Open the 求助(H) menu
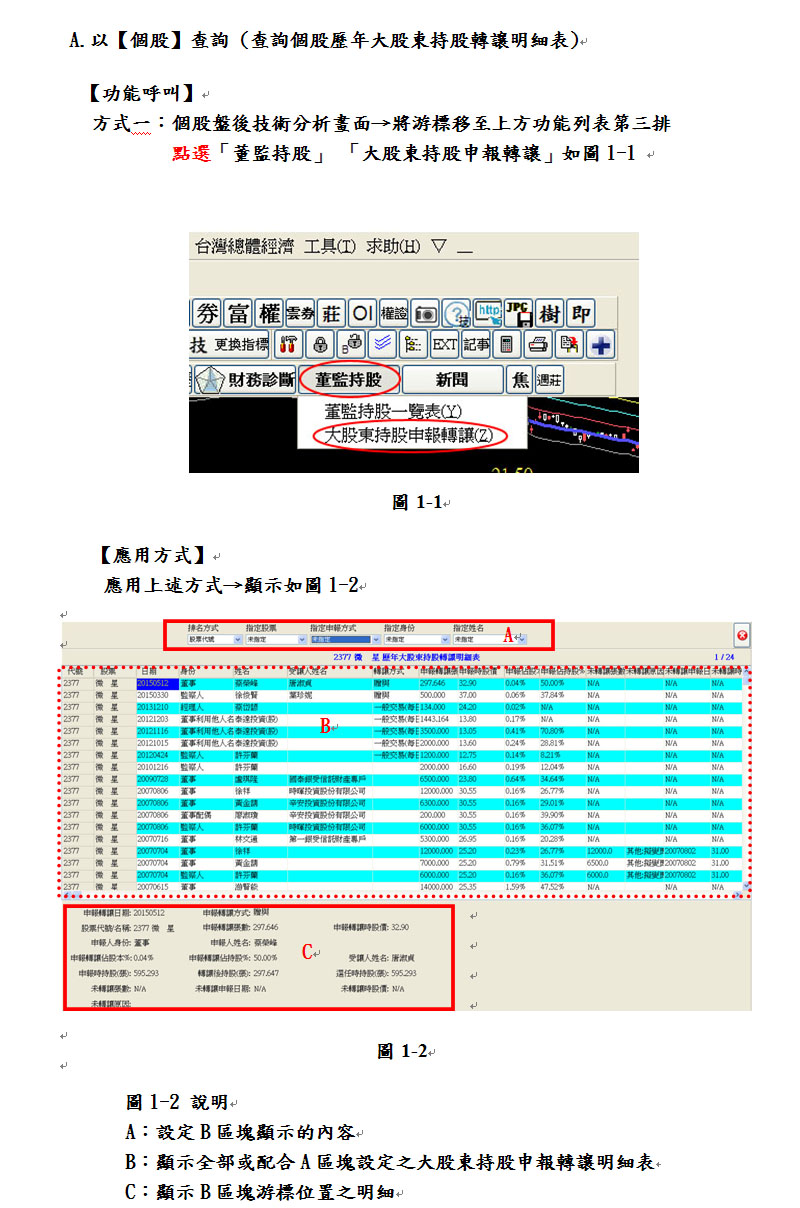The height and width of the screenshot is (1208, 800). [x=393, y=247]
